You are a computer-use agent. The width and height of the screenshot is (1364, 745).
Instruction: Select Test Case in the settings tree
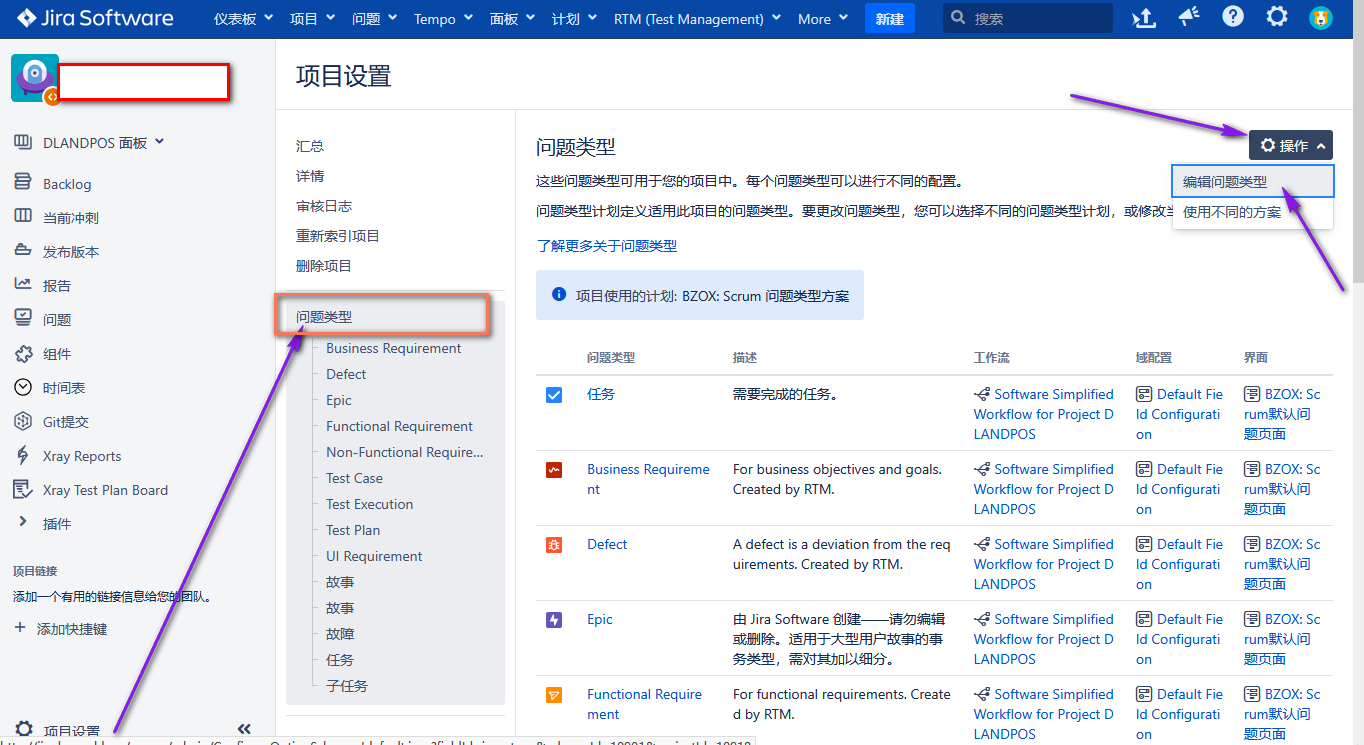pos(354,478)
